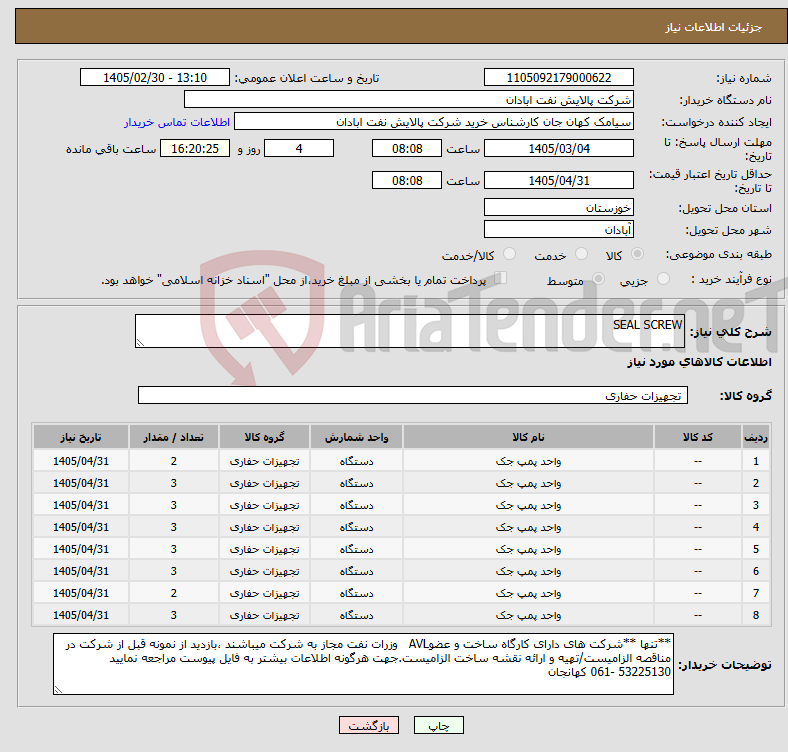This screenshot has height=752, width=788.
Task: Click row number 8 cell
Action: click(x=755, y=615)
